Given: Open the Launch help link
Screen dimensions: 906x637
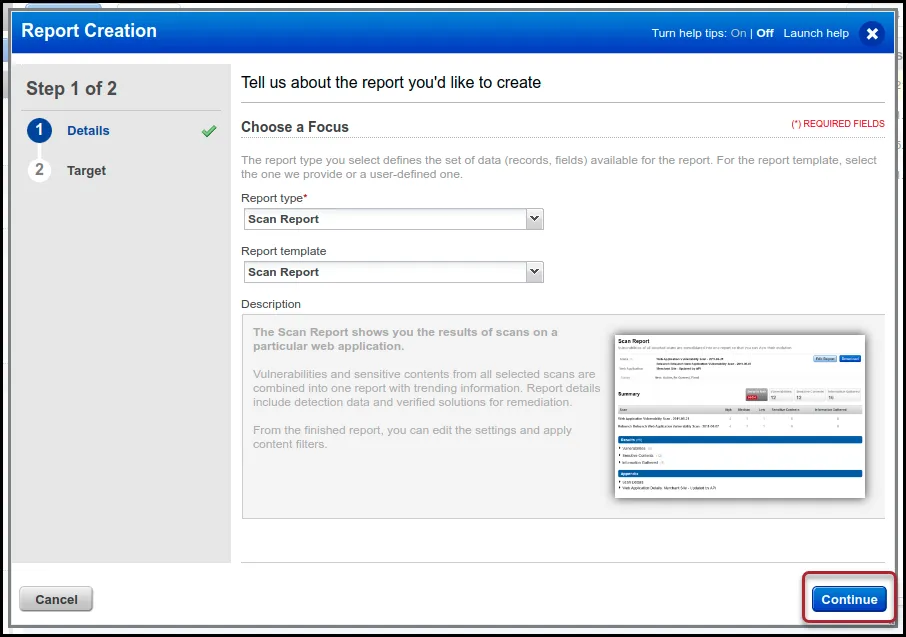Looking at the screenshot, I should (x=816, y=34).
